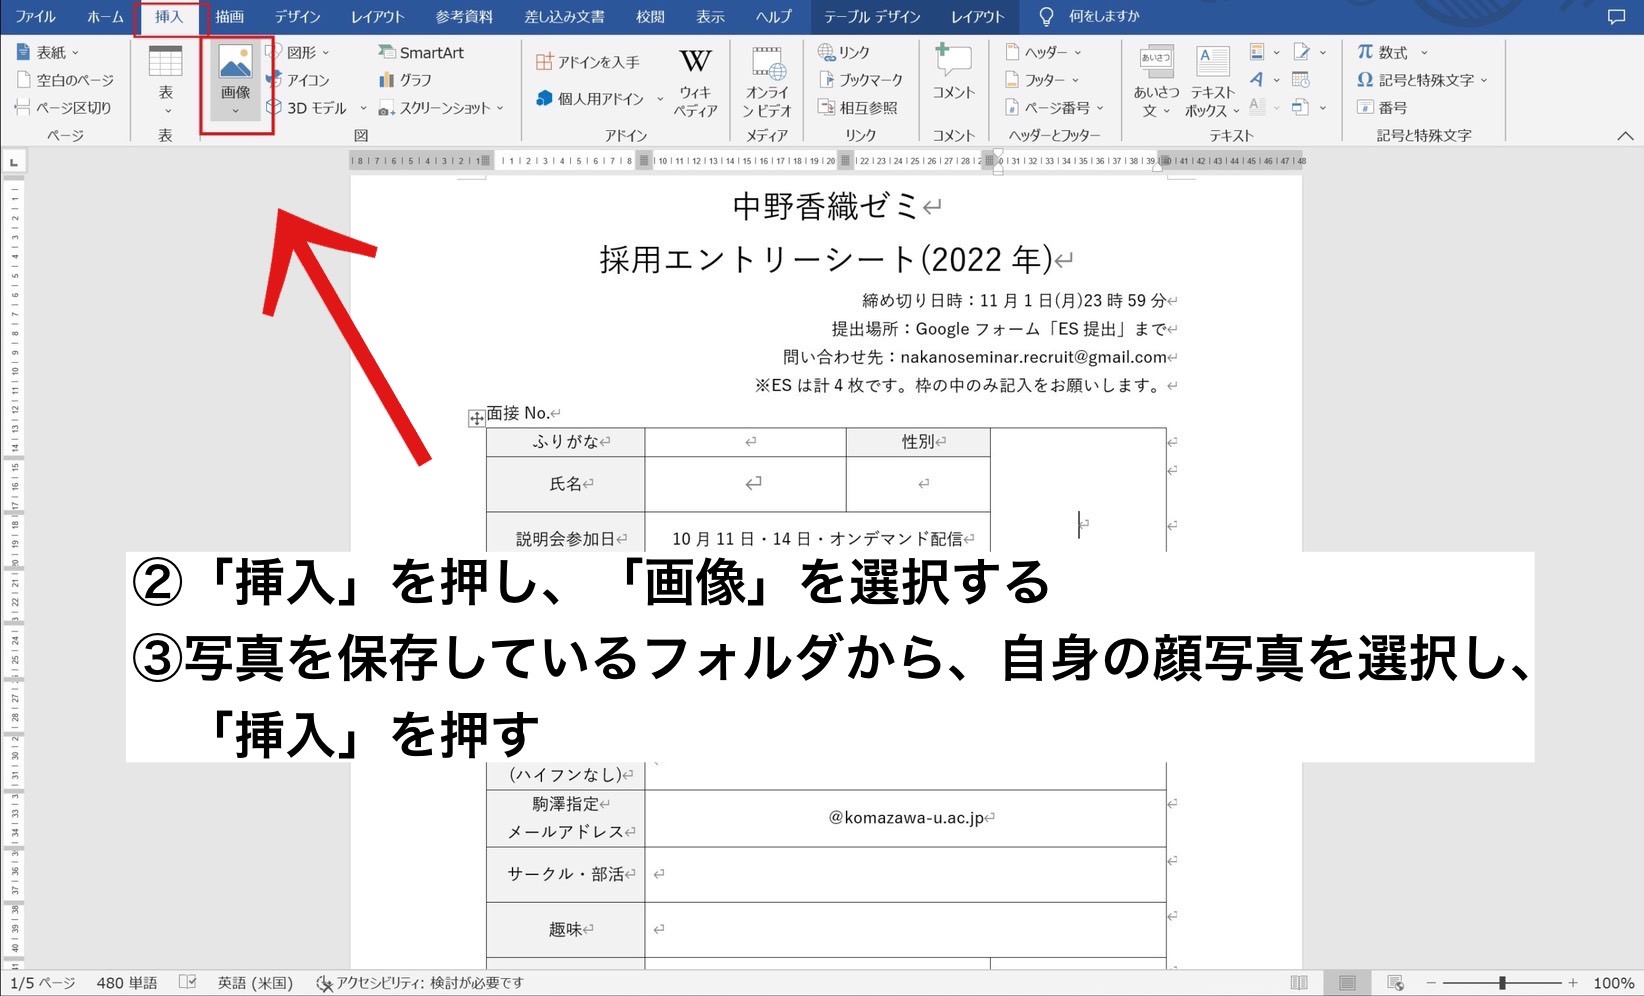Open 個人用アドイン my add-ins
The height and width of the screenshot is (996, 1644).
(x=591, y=98)
